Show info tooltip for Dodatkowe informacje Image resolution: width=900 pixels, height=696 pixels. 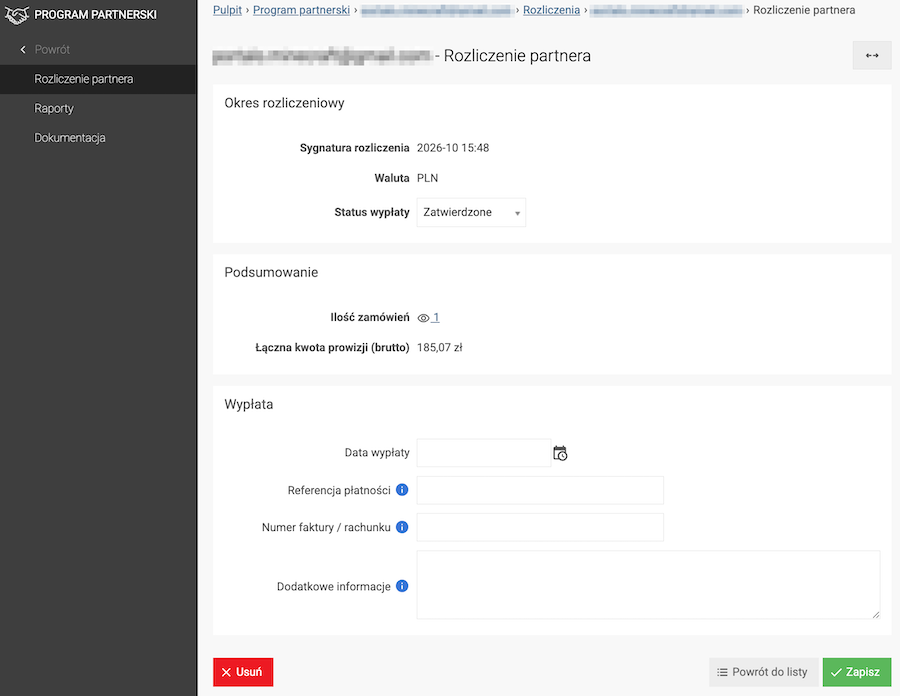(x=402, y=586)
